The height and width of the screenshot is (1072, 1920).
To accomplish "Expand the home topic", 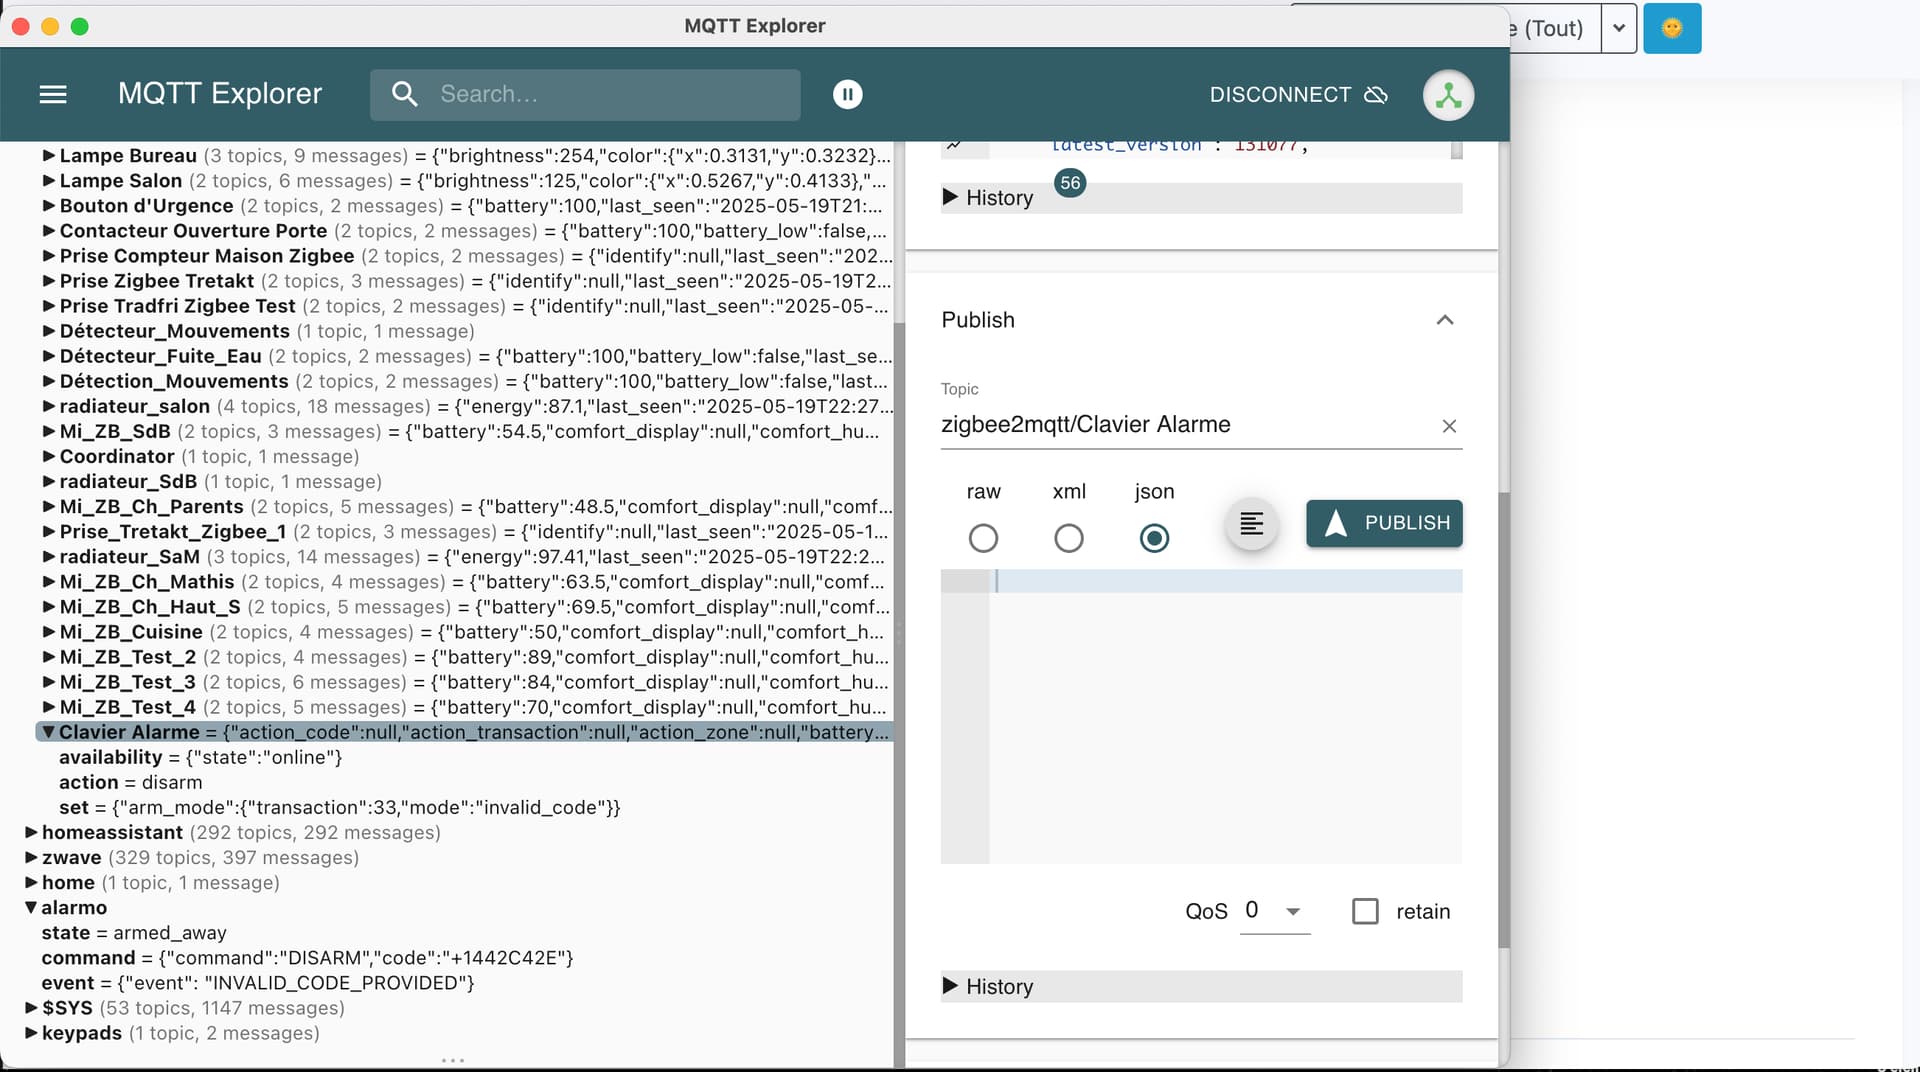I will click(x=31, y=882).
